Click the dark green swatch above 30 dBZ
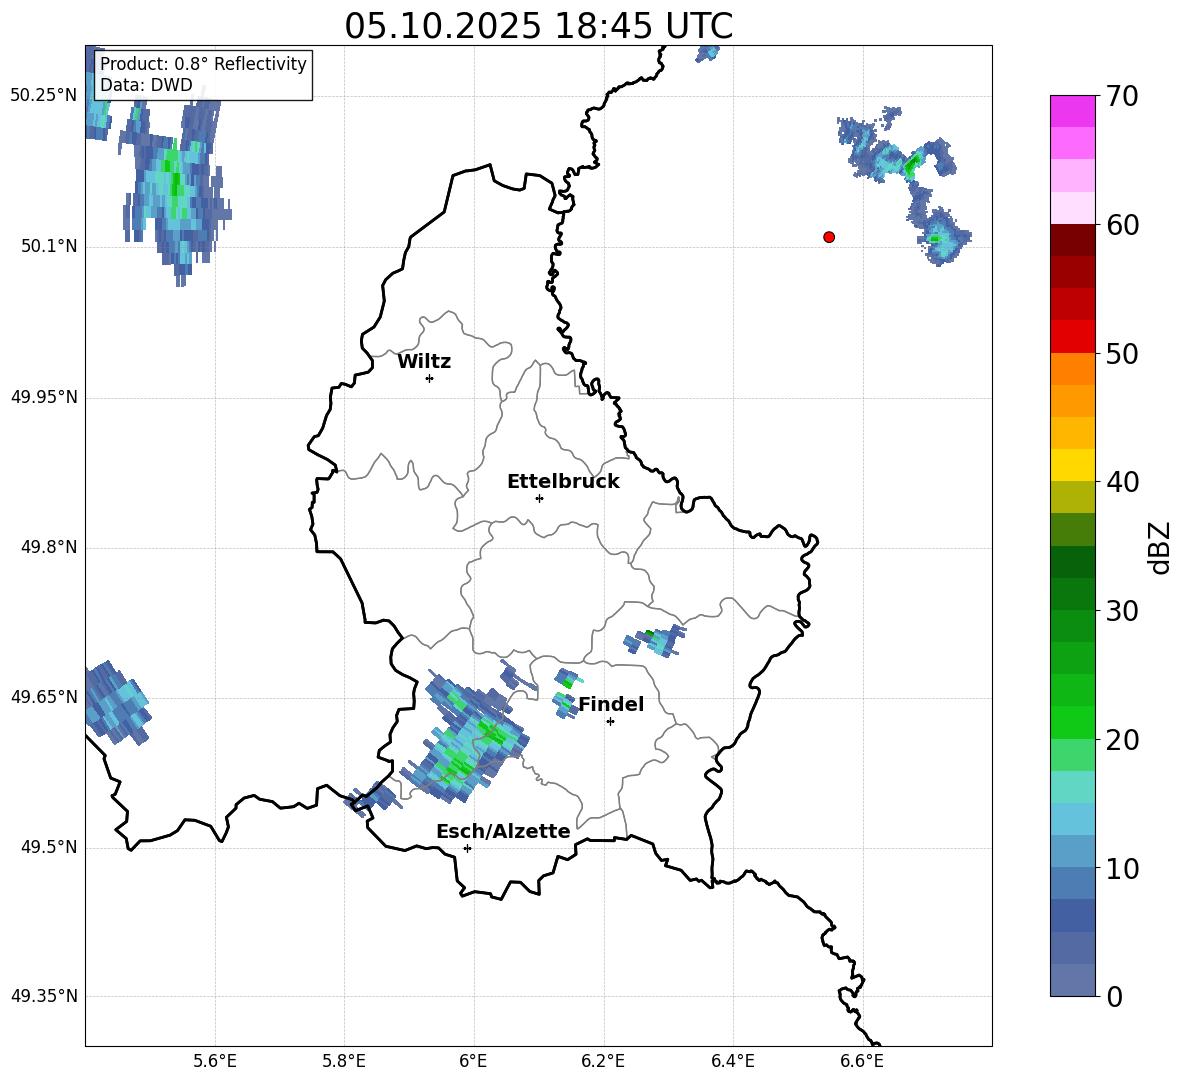This screenshot has height=1081, width=1184. [x=1073, y=594]
